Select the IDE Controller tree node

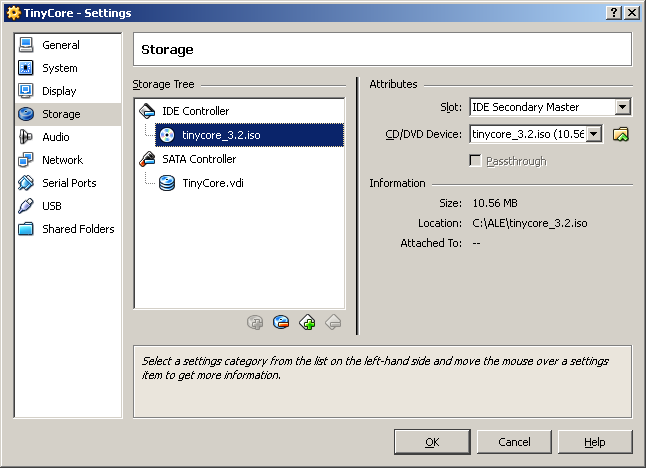tap(195, 111)
